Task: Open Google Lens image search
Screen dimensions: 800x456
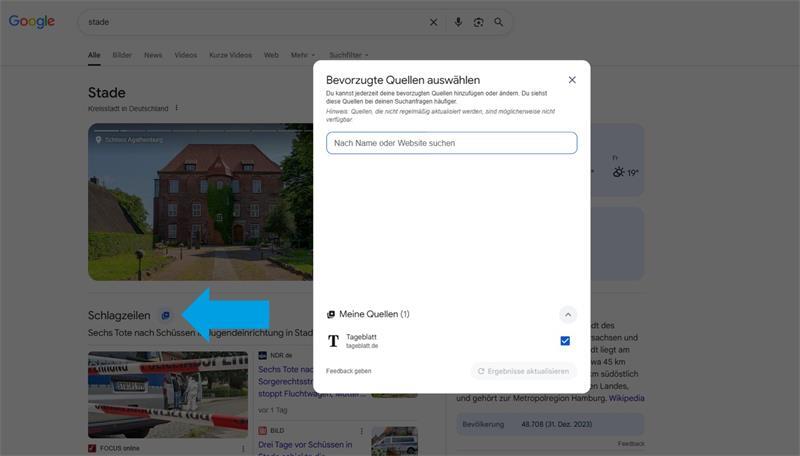Action: [x=479, y=22]
